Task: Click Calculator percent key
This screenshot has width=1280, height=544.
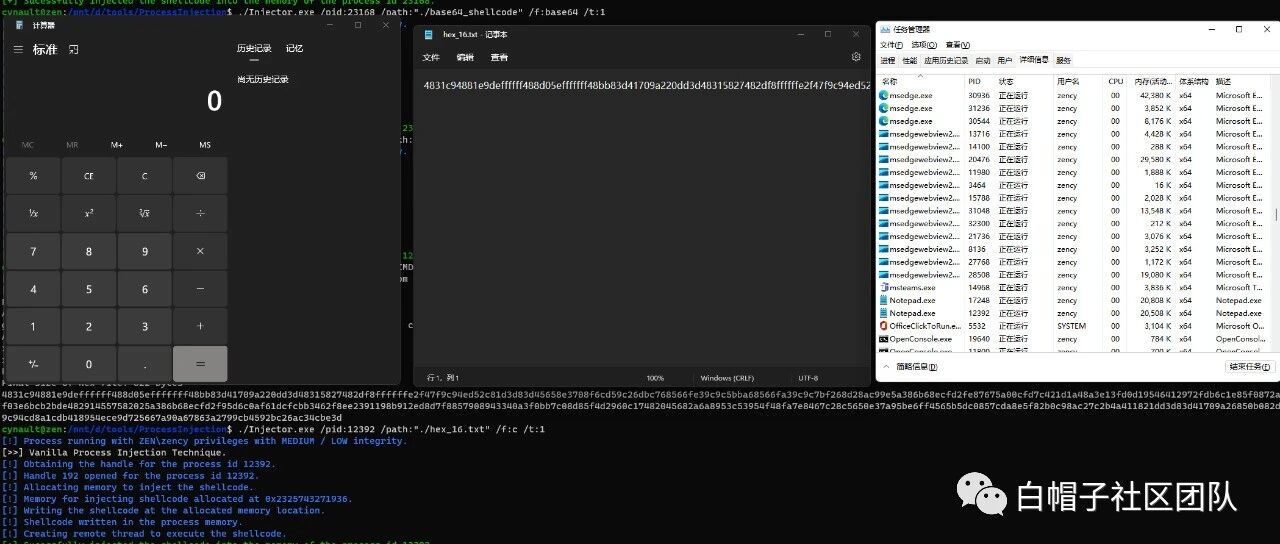Action: (33, 176)
